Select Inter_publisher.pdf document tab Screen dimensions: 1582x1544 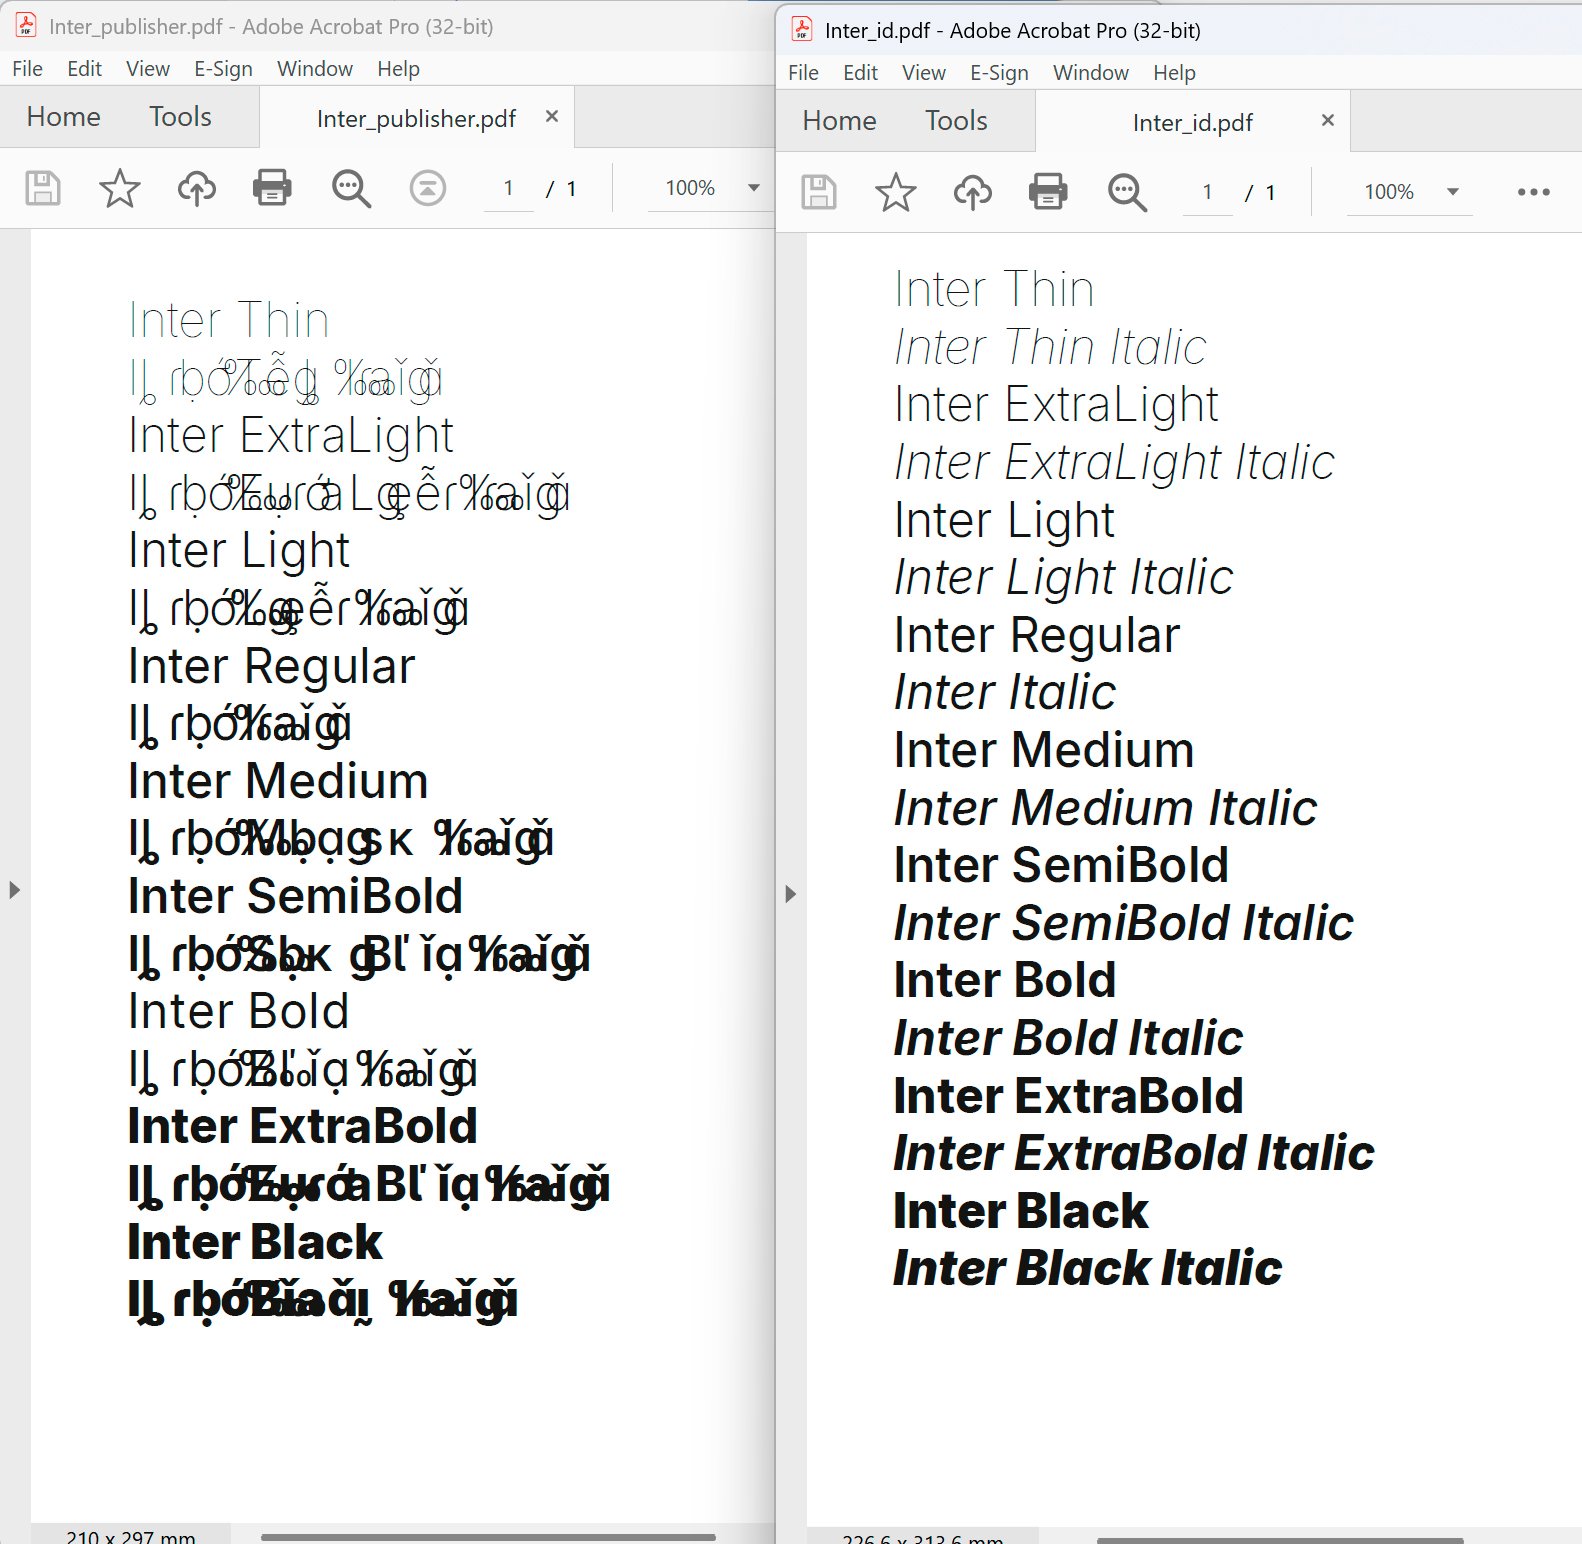pos(416,118)
